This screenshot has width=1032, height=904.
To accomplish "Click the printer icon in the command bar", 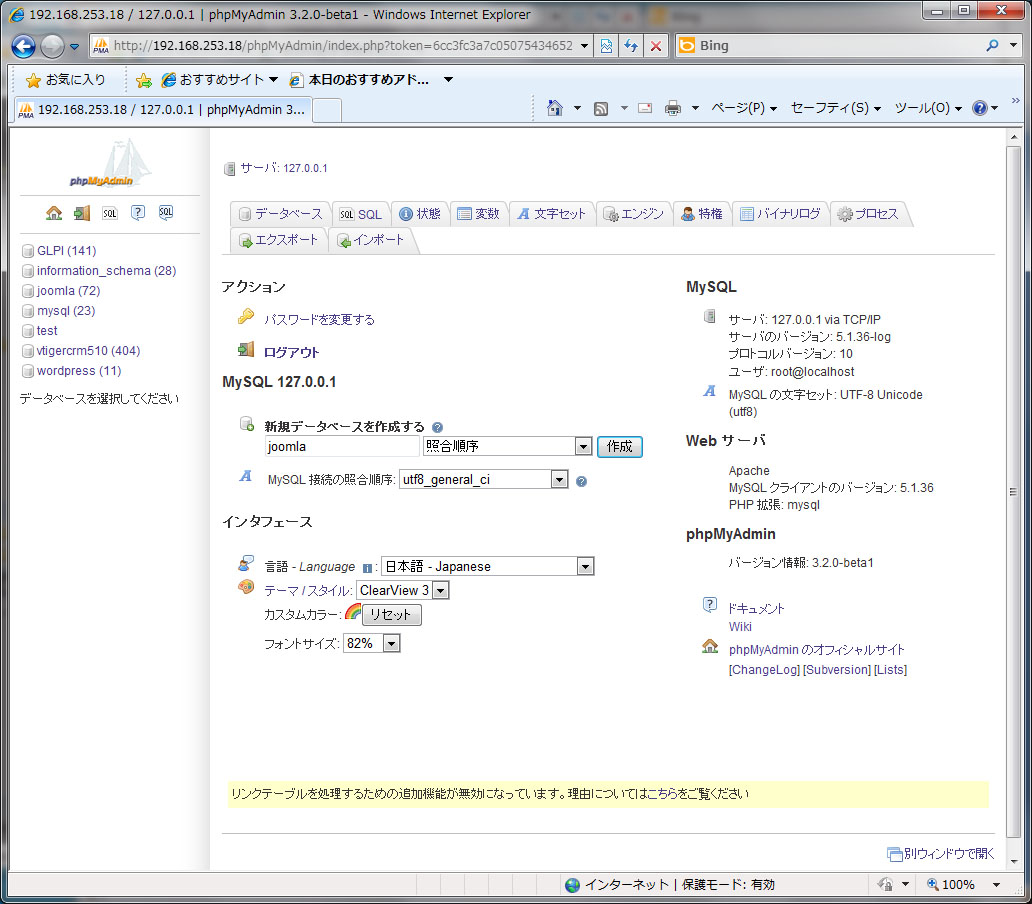I will tap(673, 108).
